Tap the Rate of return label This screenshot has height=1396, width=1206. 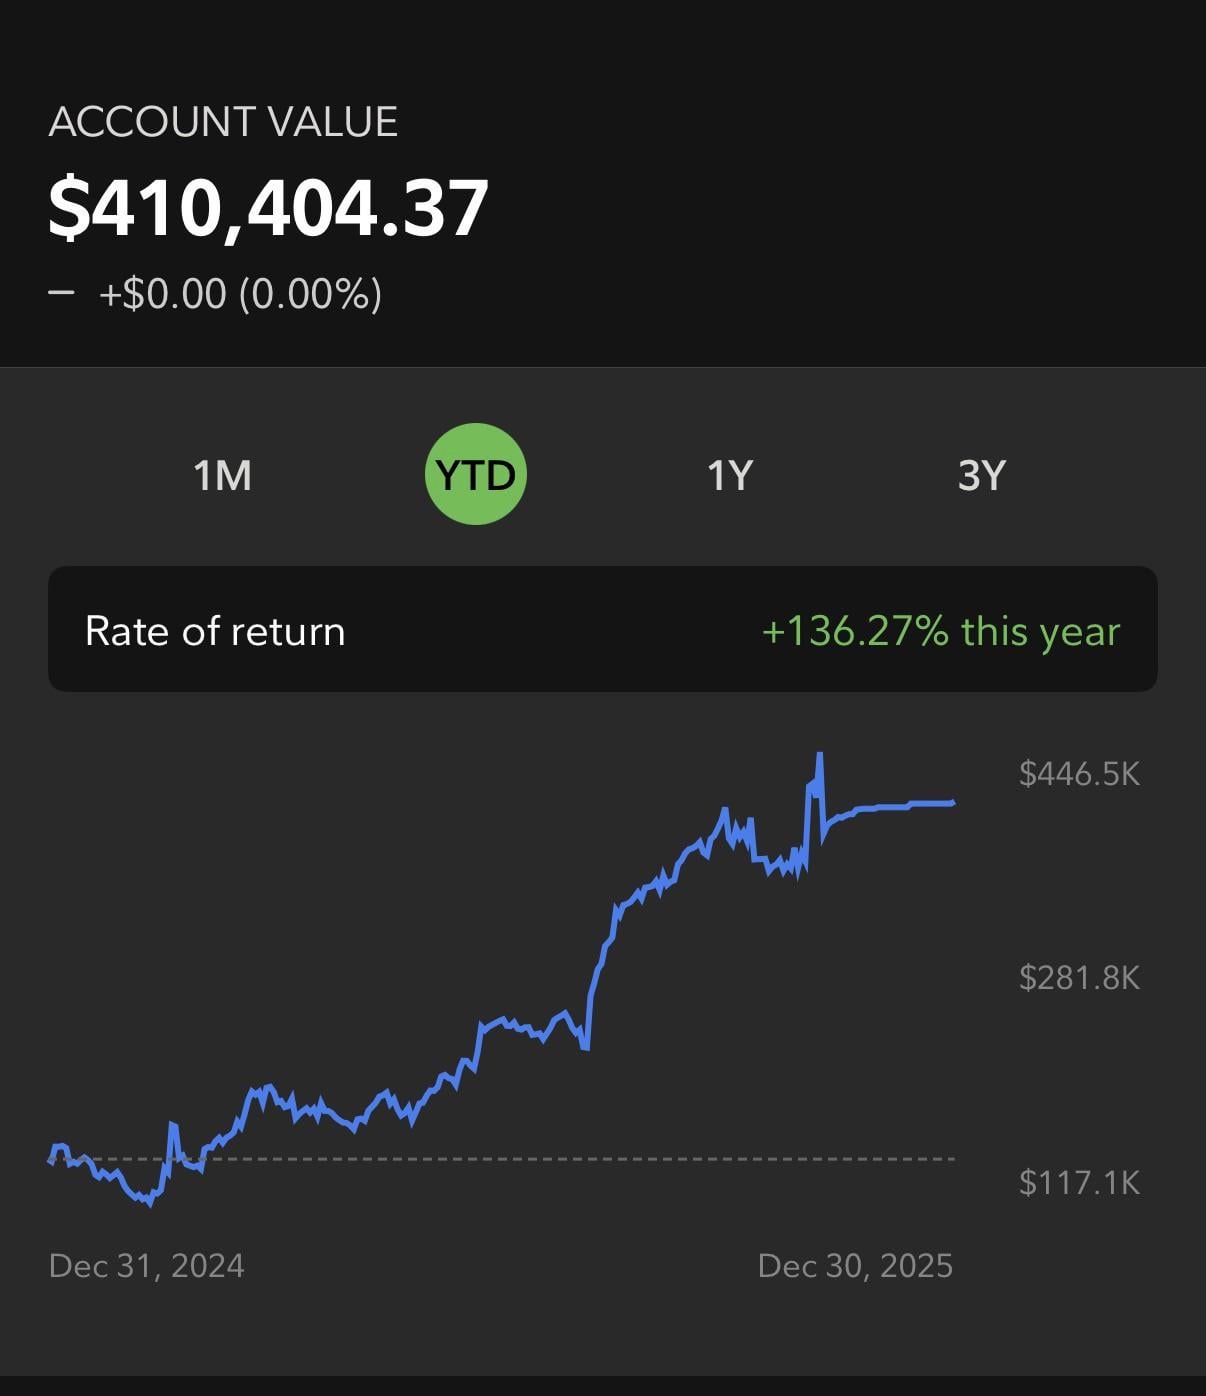click(215, 631)
